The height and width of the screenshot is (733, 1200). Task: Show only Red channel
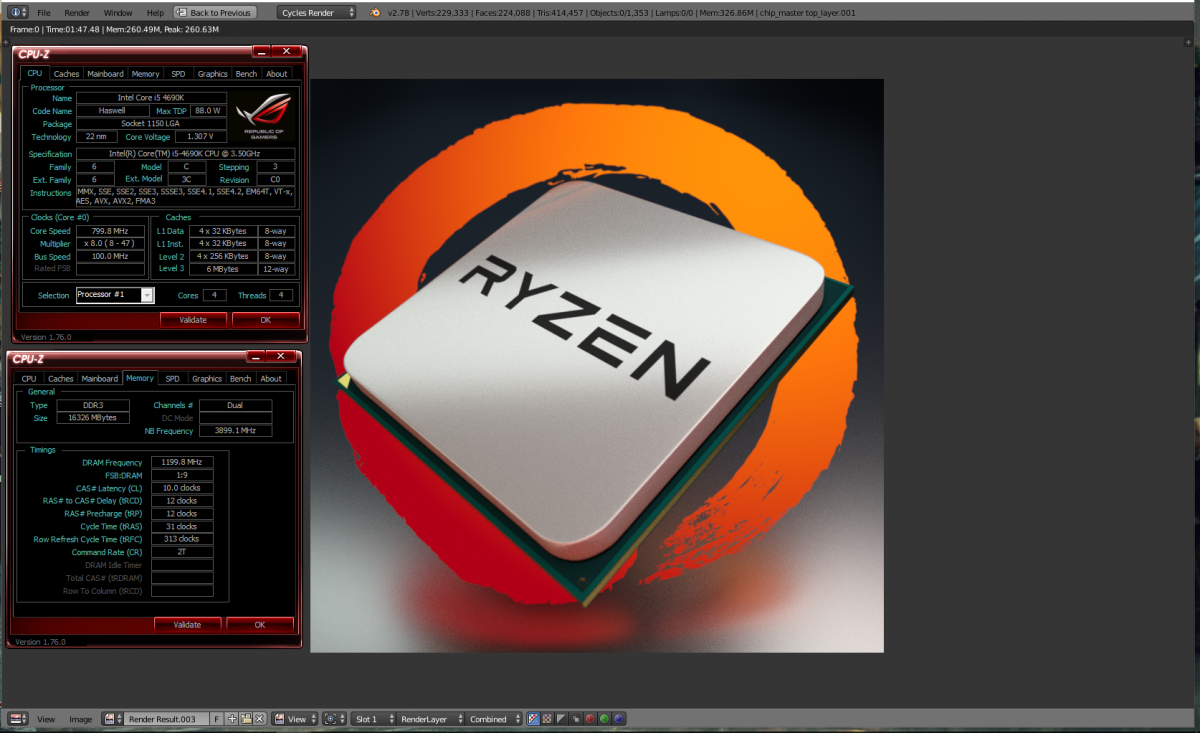pyautogui.click(x=590, y=718)
